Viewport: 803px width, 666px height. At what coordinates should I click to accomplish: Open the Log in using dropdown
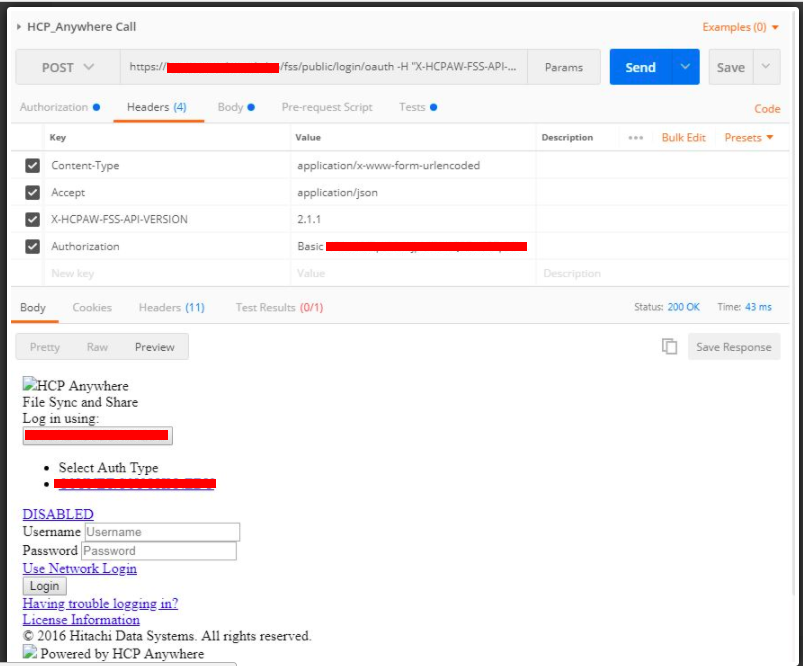(97, 435)
